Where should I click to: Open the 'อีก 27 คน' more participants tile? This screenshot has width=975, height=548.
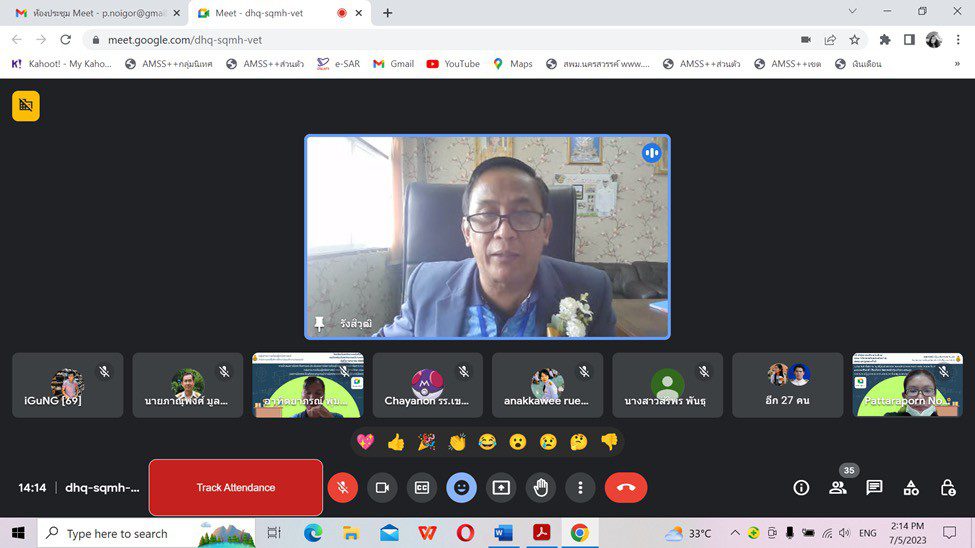tap(787, 385)
